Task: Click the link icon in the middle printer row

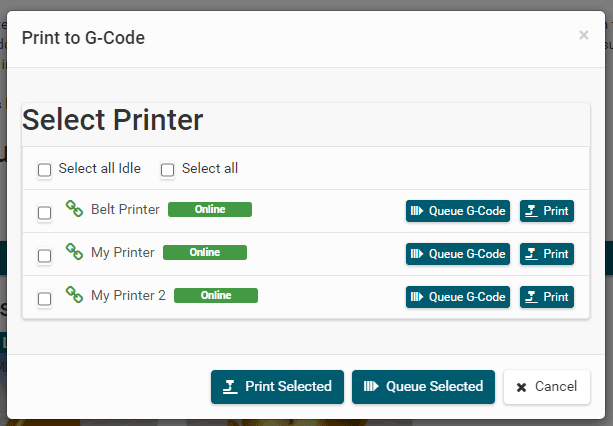Action: (x=74, y=252)
